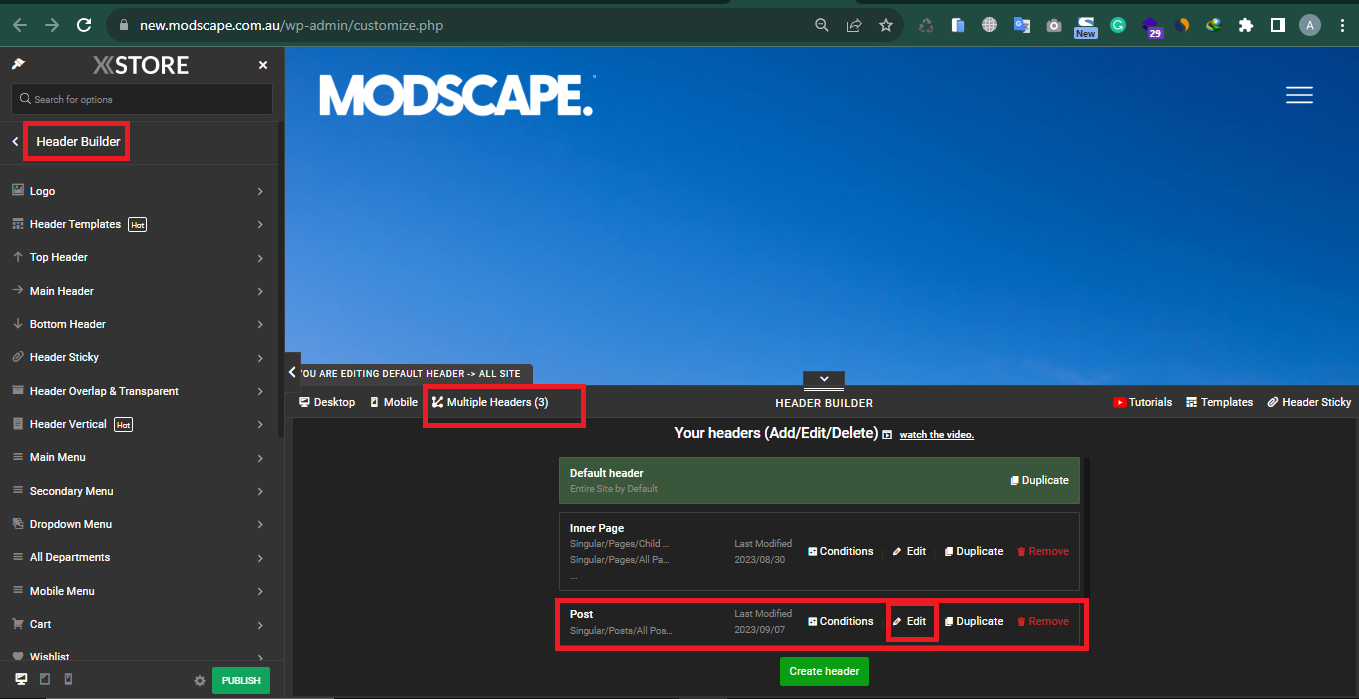Screen dimensions: 1359x699
Task: Duplicate the Post header
Action: click(x=974, y=621)
